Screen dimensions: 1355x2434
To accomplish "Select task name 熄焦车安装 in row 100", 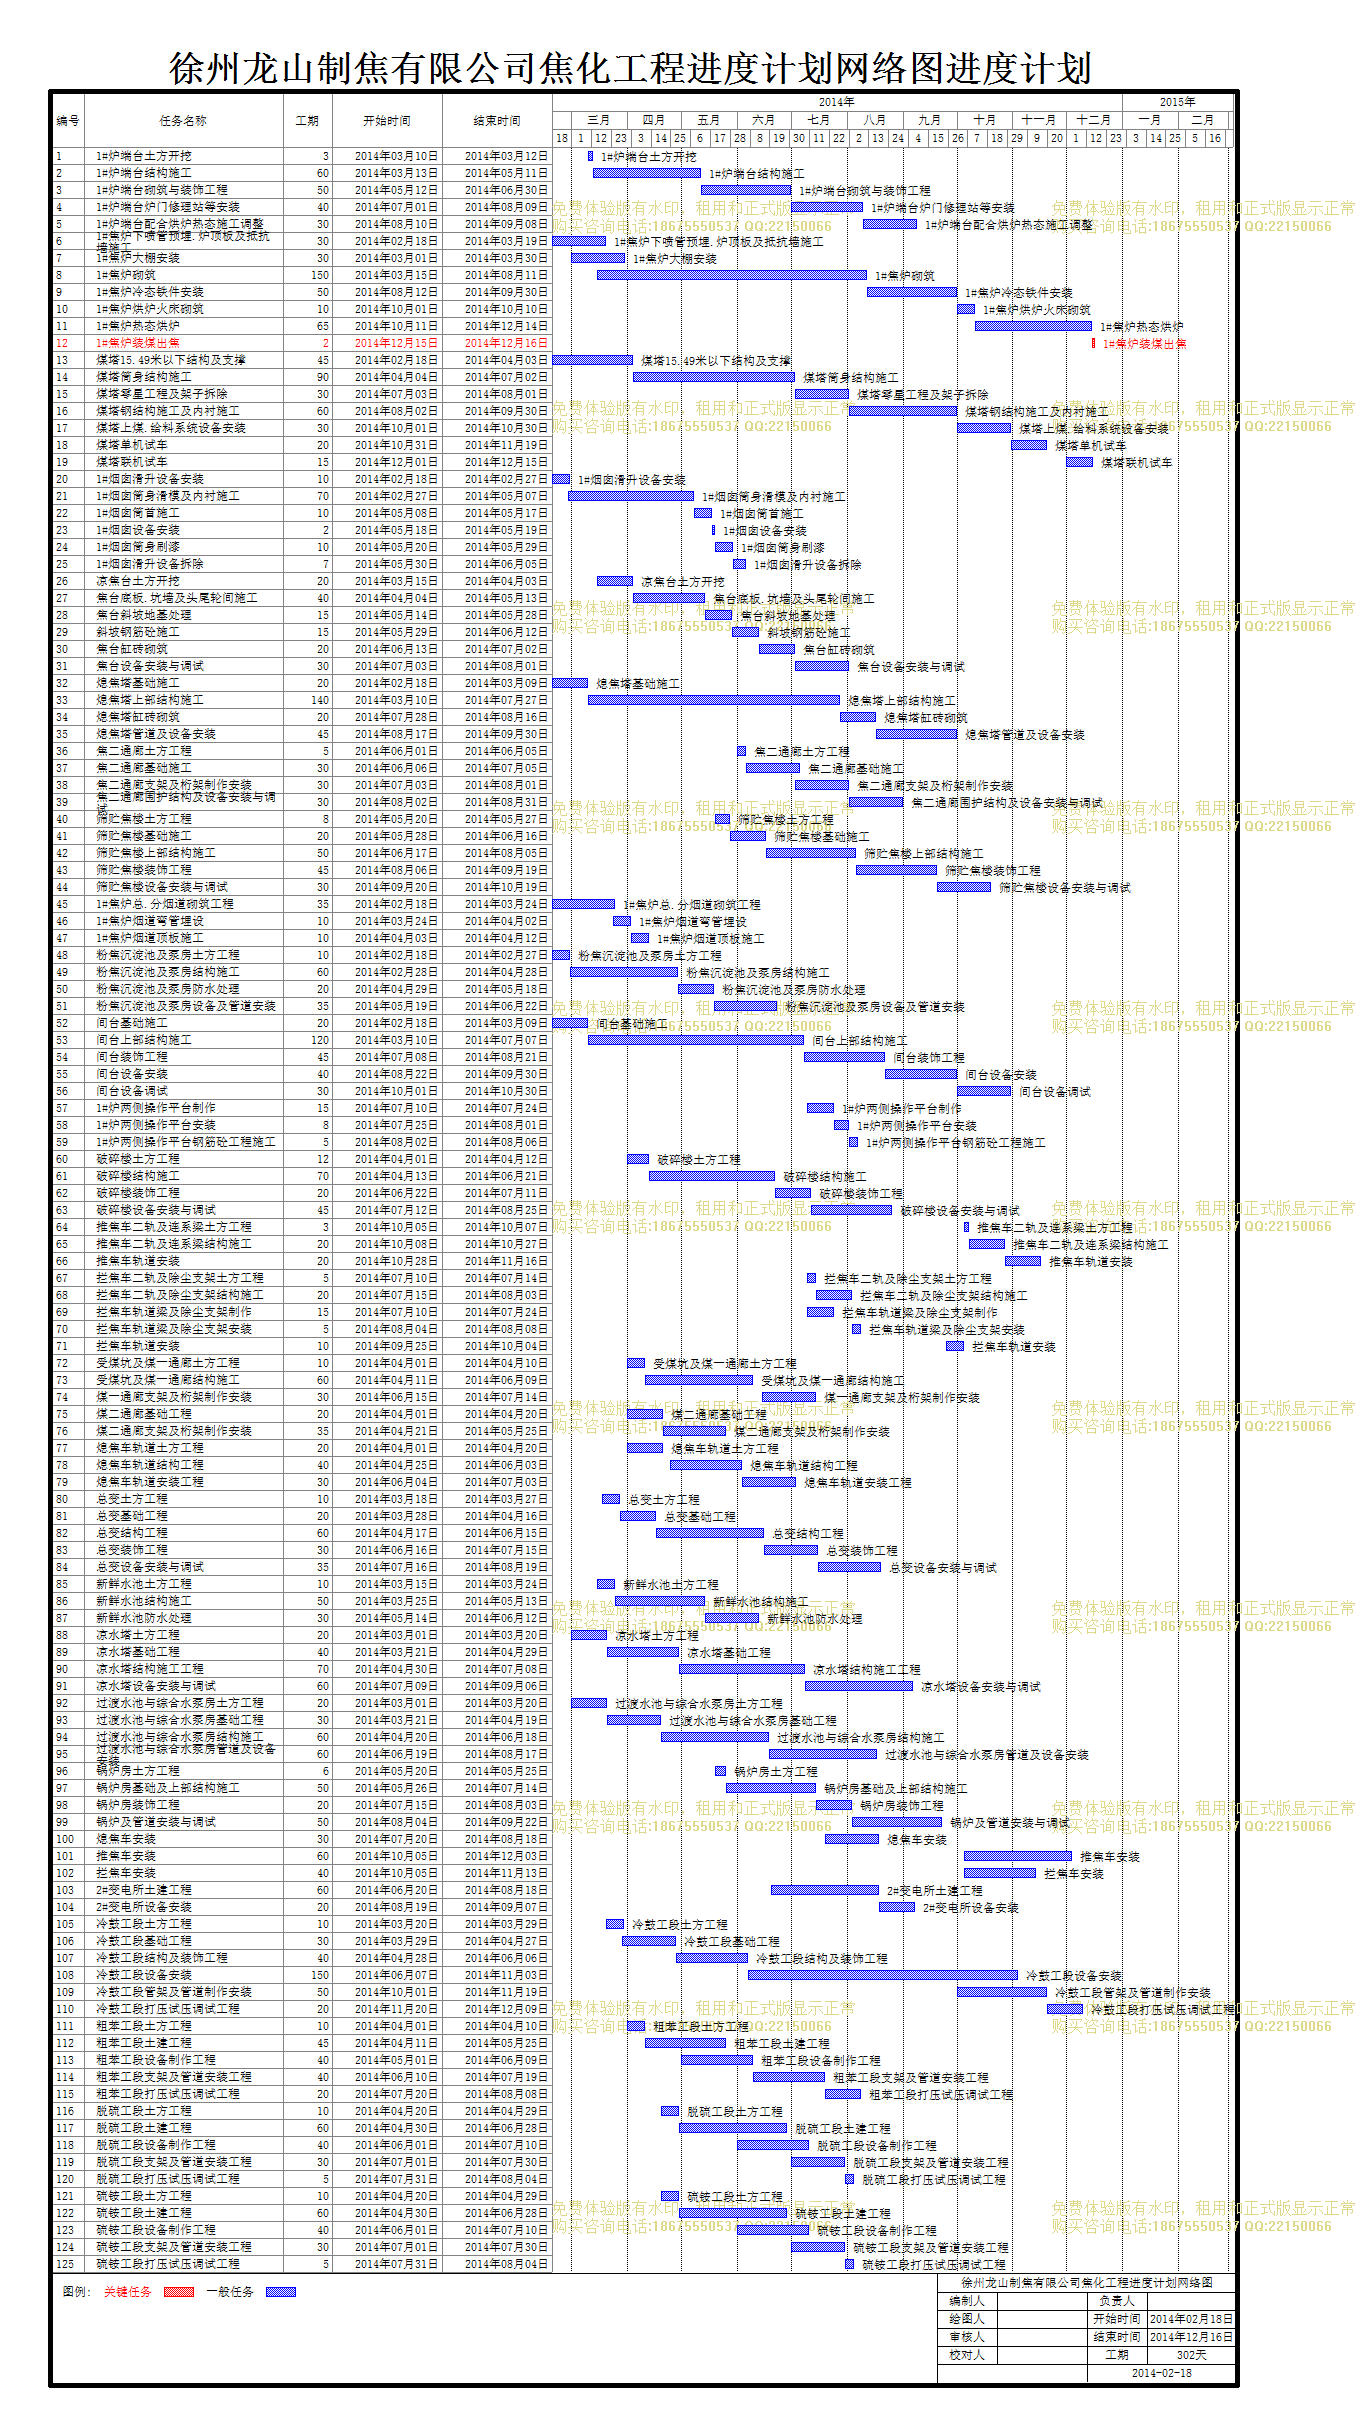I will point(126,1839).
